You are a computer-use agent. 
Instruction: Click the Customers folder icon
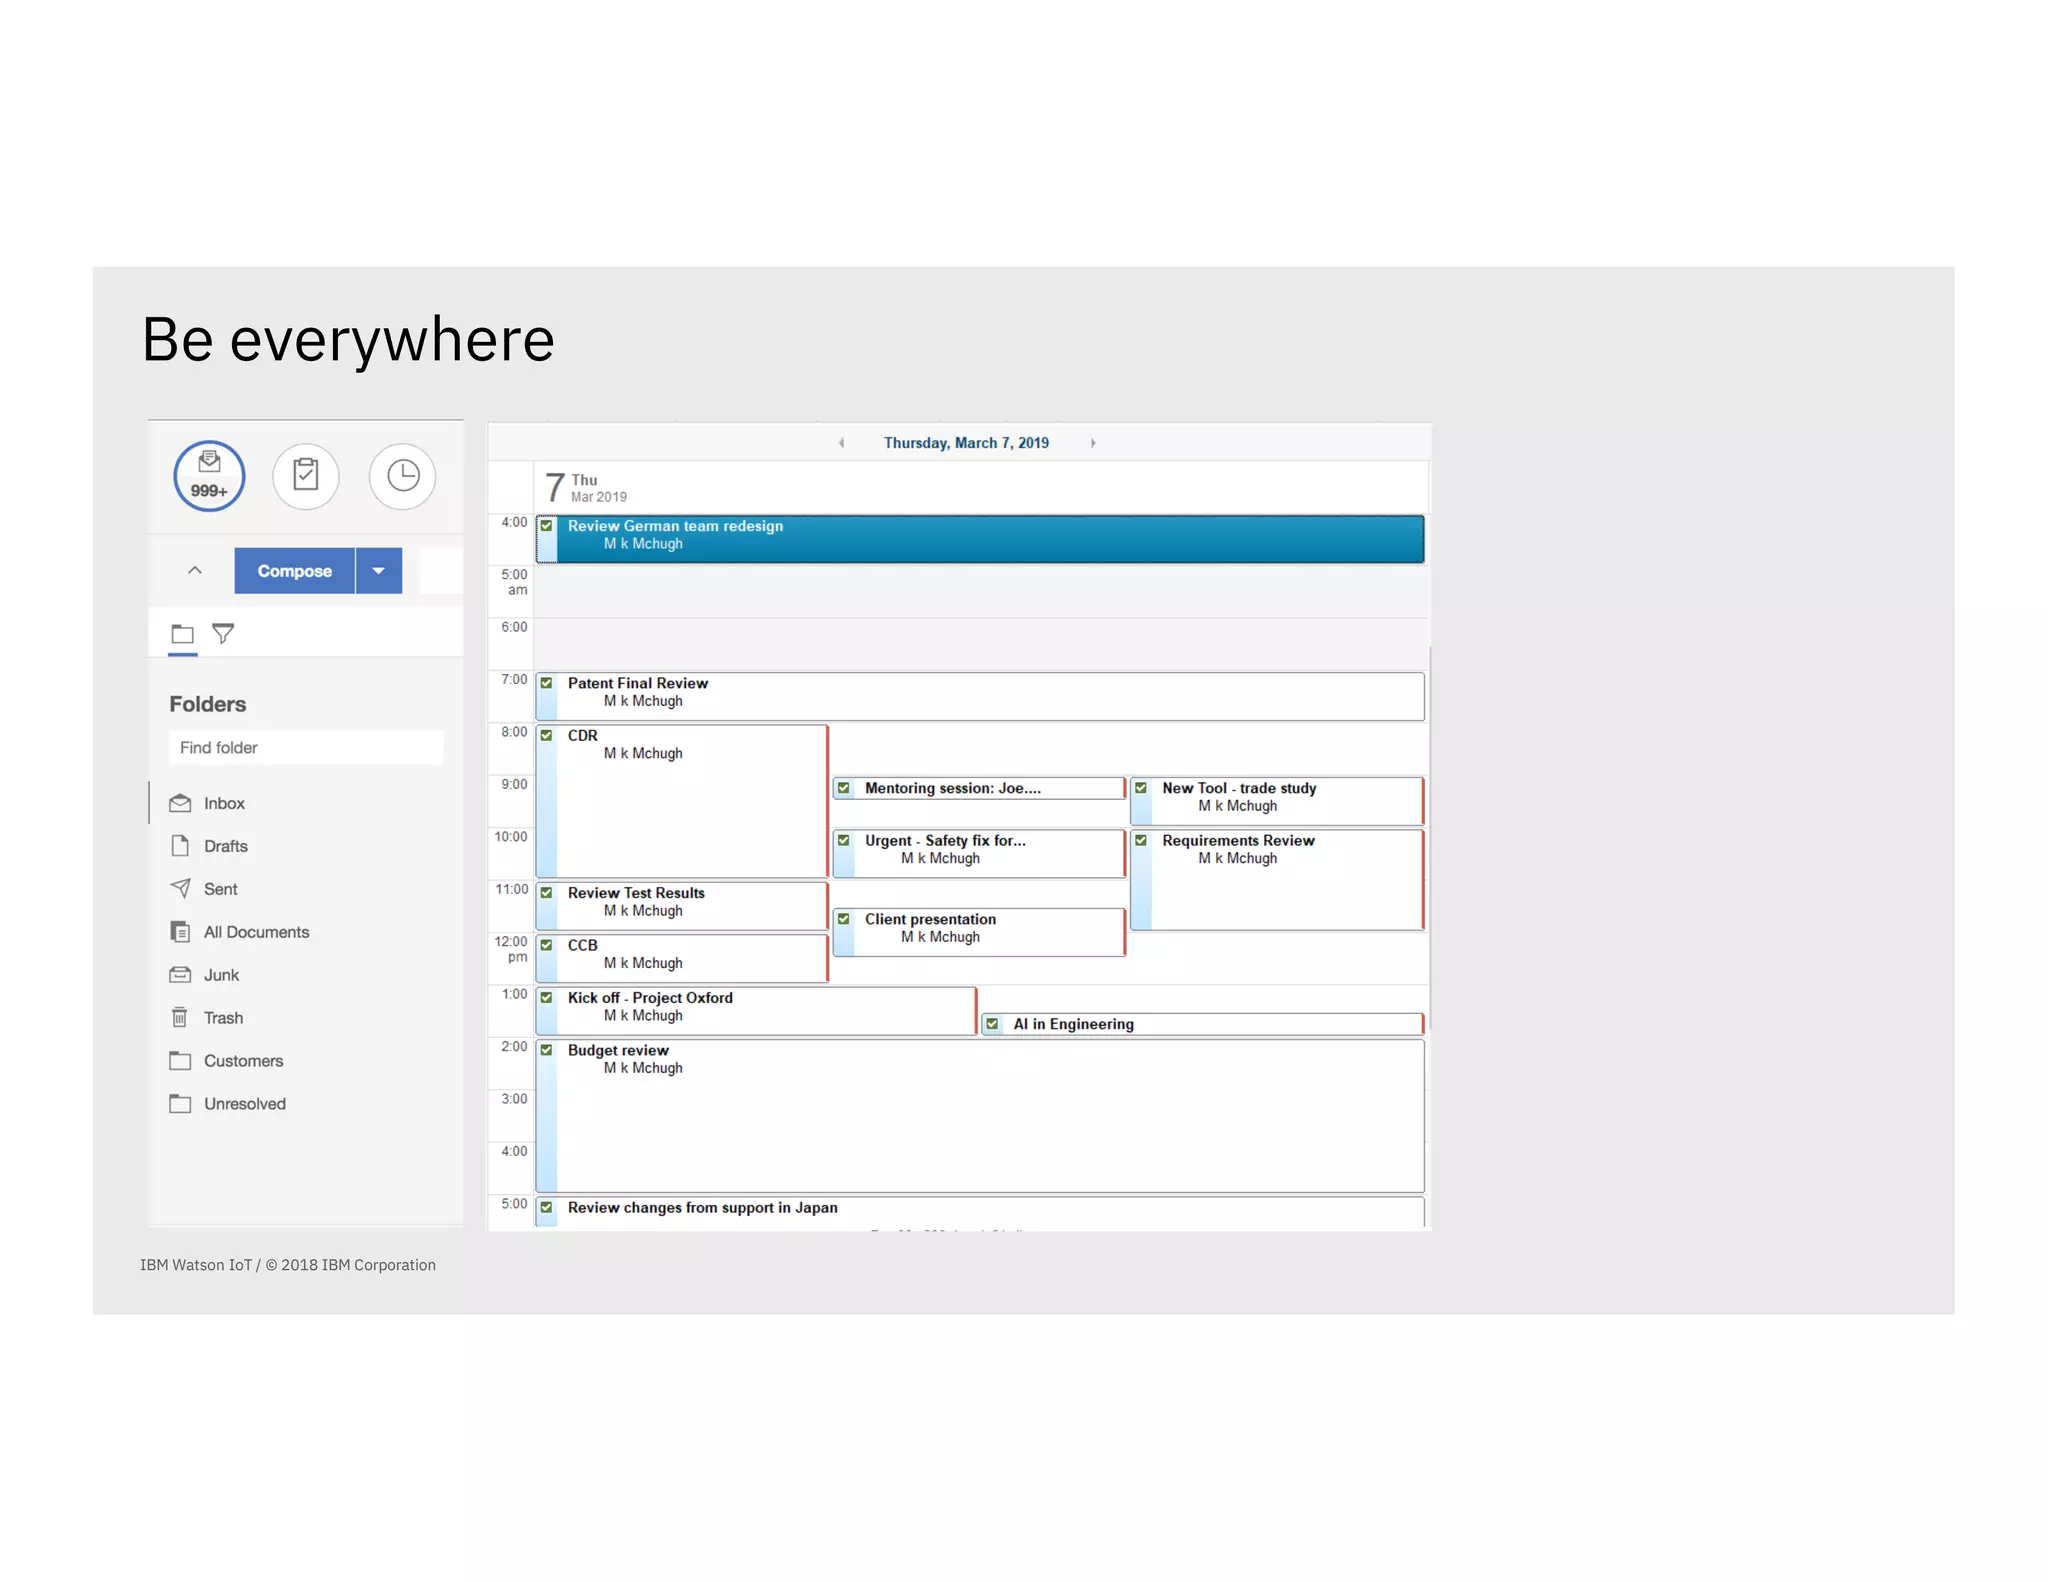point(180,1060)
